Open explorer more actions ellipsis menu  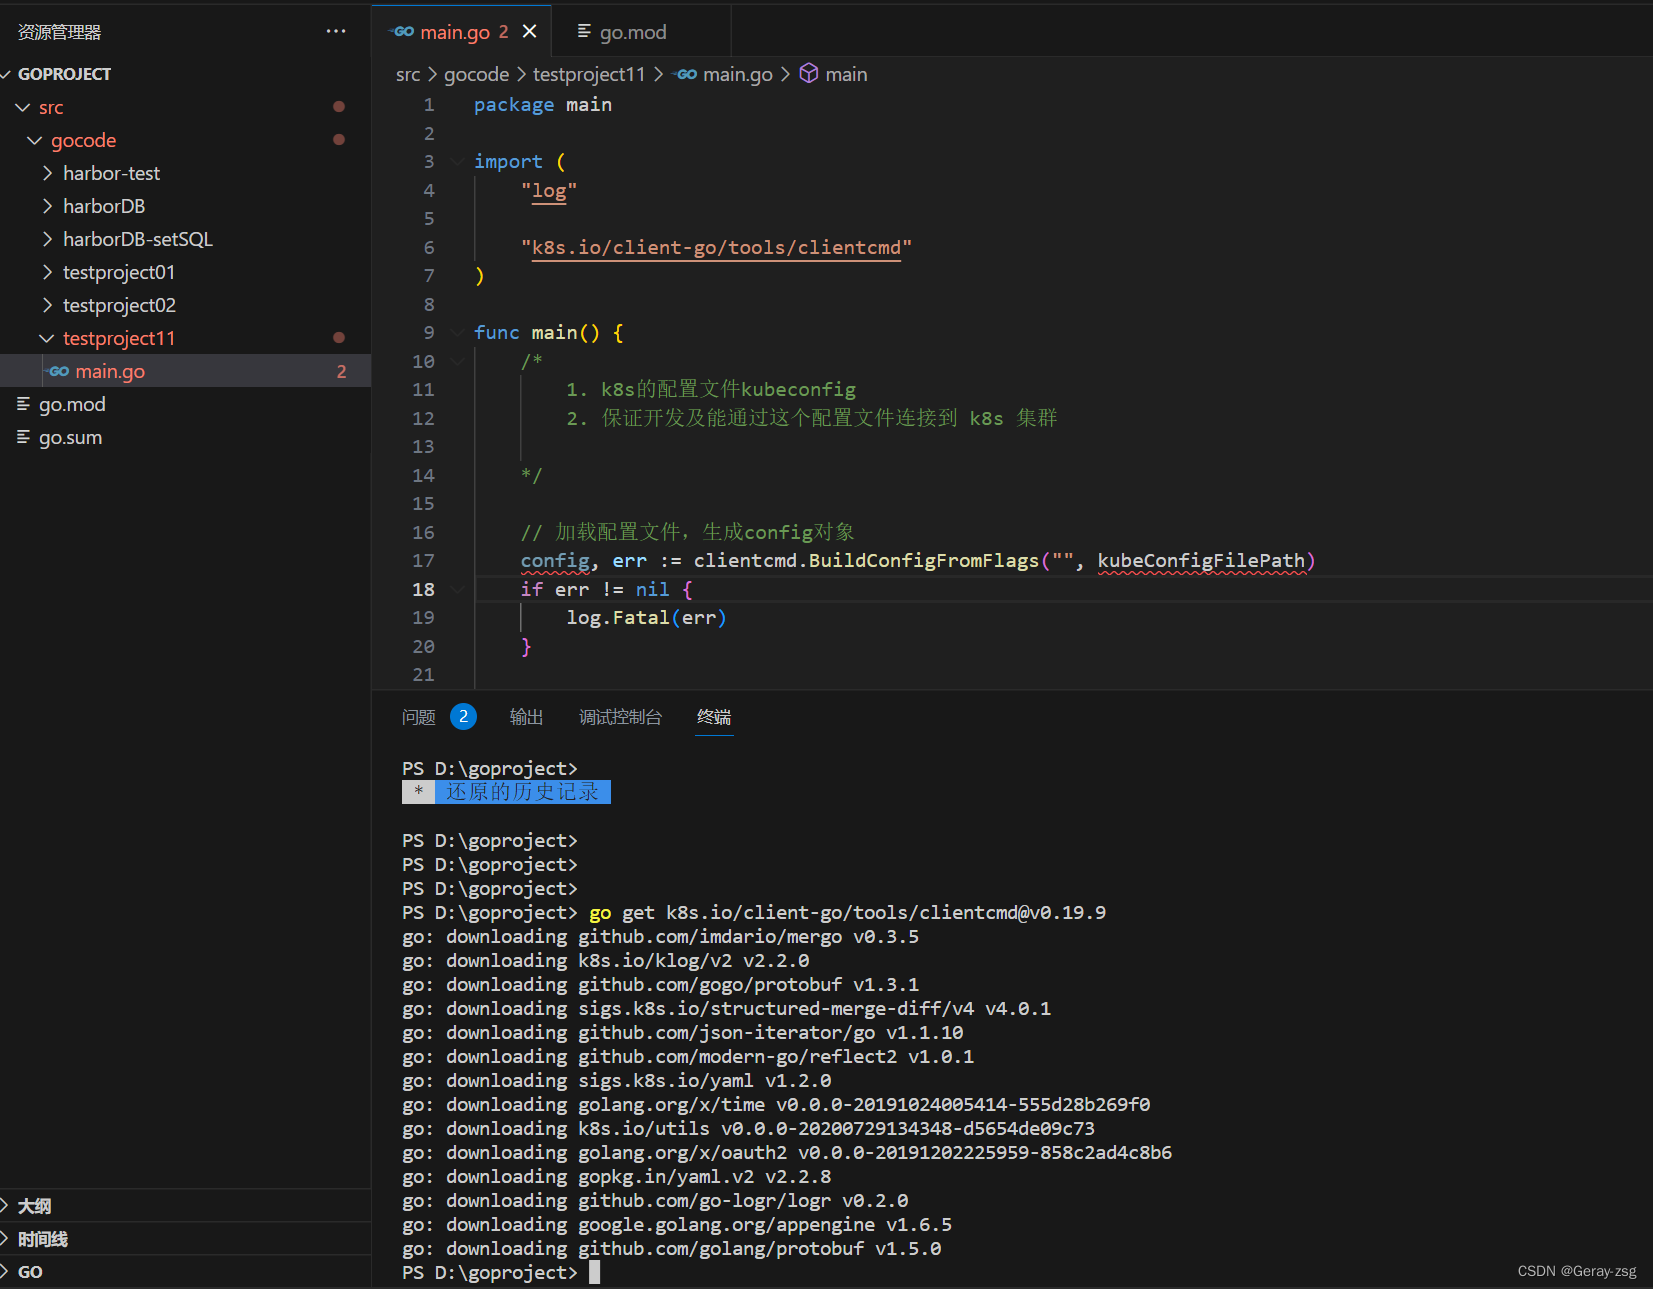tap(336, 31)
